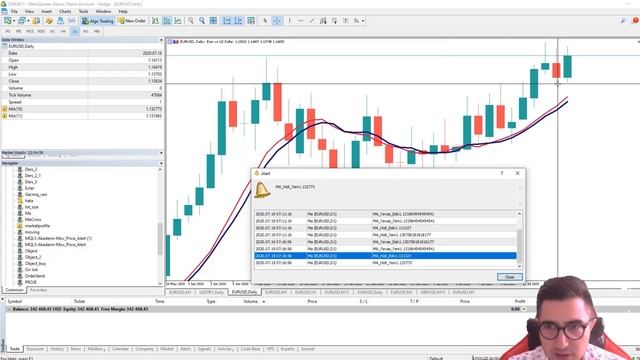Toggle Auto Scroll chart icon

pos(227,20)
